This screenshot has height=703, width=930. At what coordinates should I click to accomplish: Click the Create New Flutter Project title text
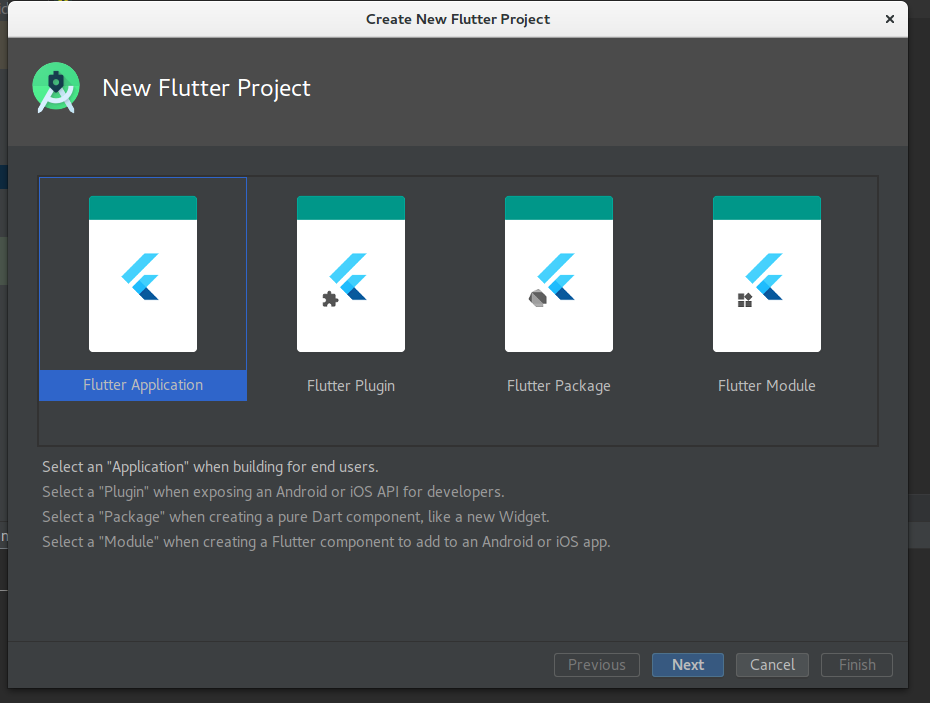458,19
